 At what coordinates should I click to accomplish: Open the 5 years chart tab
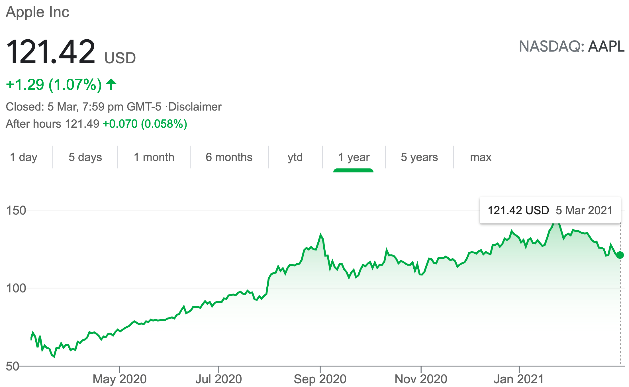(419, 157)
